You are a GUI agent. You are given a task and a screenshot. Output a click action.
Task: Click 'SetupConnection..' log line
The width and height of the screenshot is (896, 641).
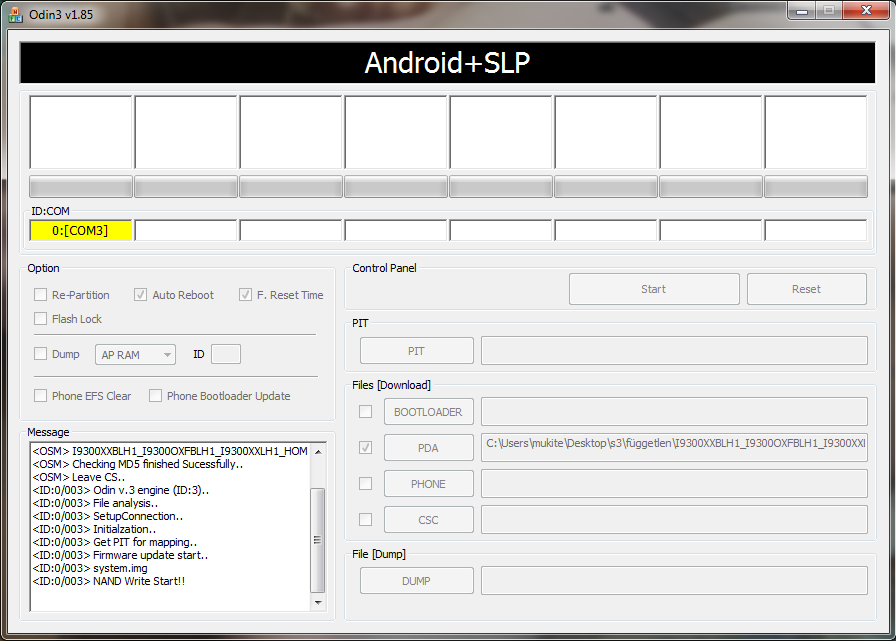[108, 516]
